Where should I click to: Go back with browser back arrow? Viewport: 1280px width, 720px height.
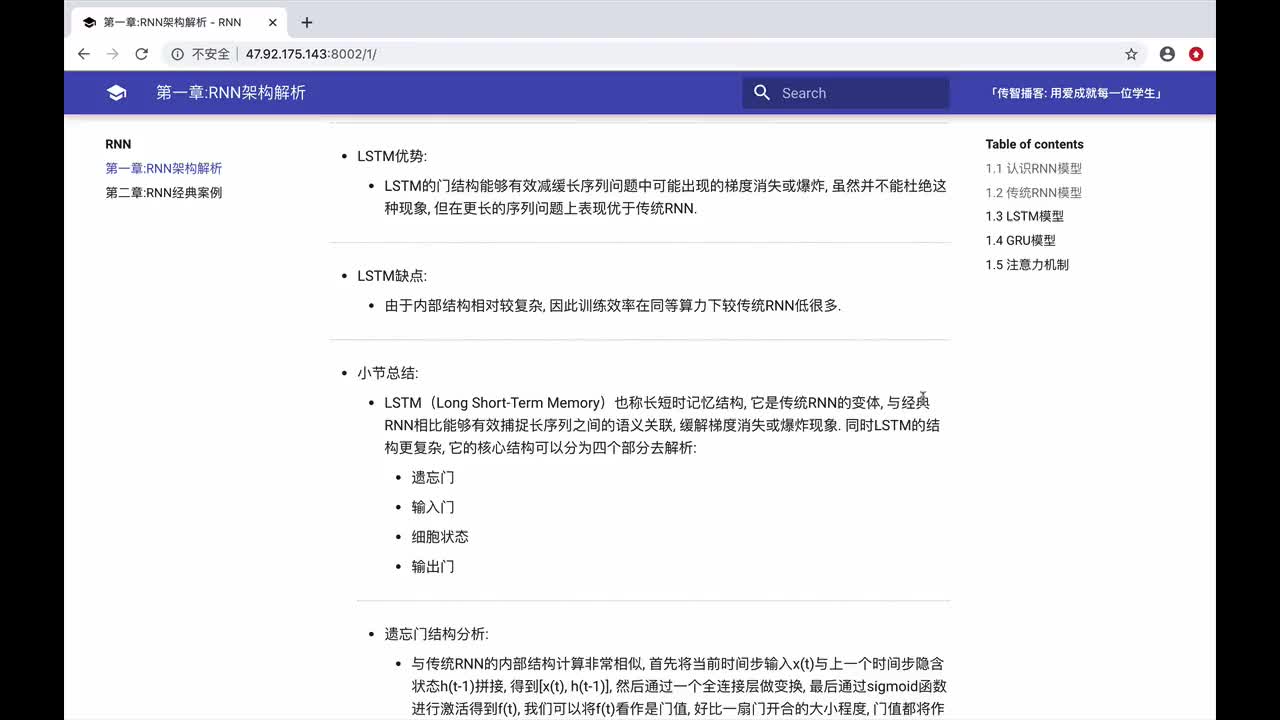pos(84,54)
